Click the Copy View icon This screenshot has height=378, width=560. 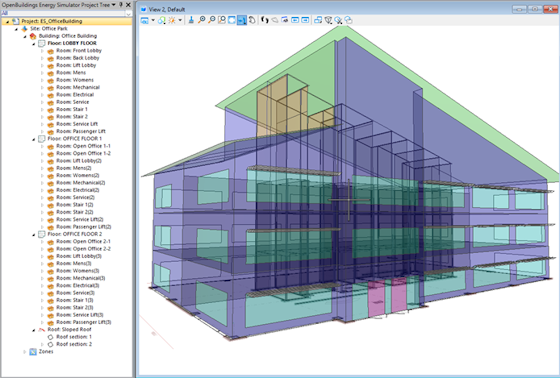point(318,20)
